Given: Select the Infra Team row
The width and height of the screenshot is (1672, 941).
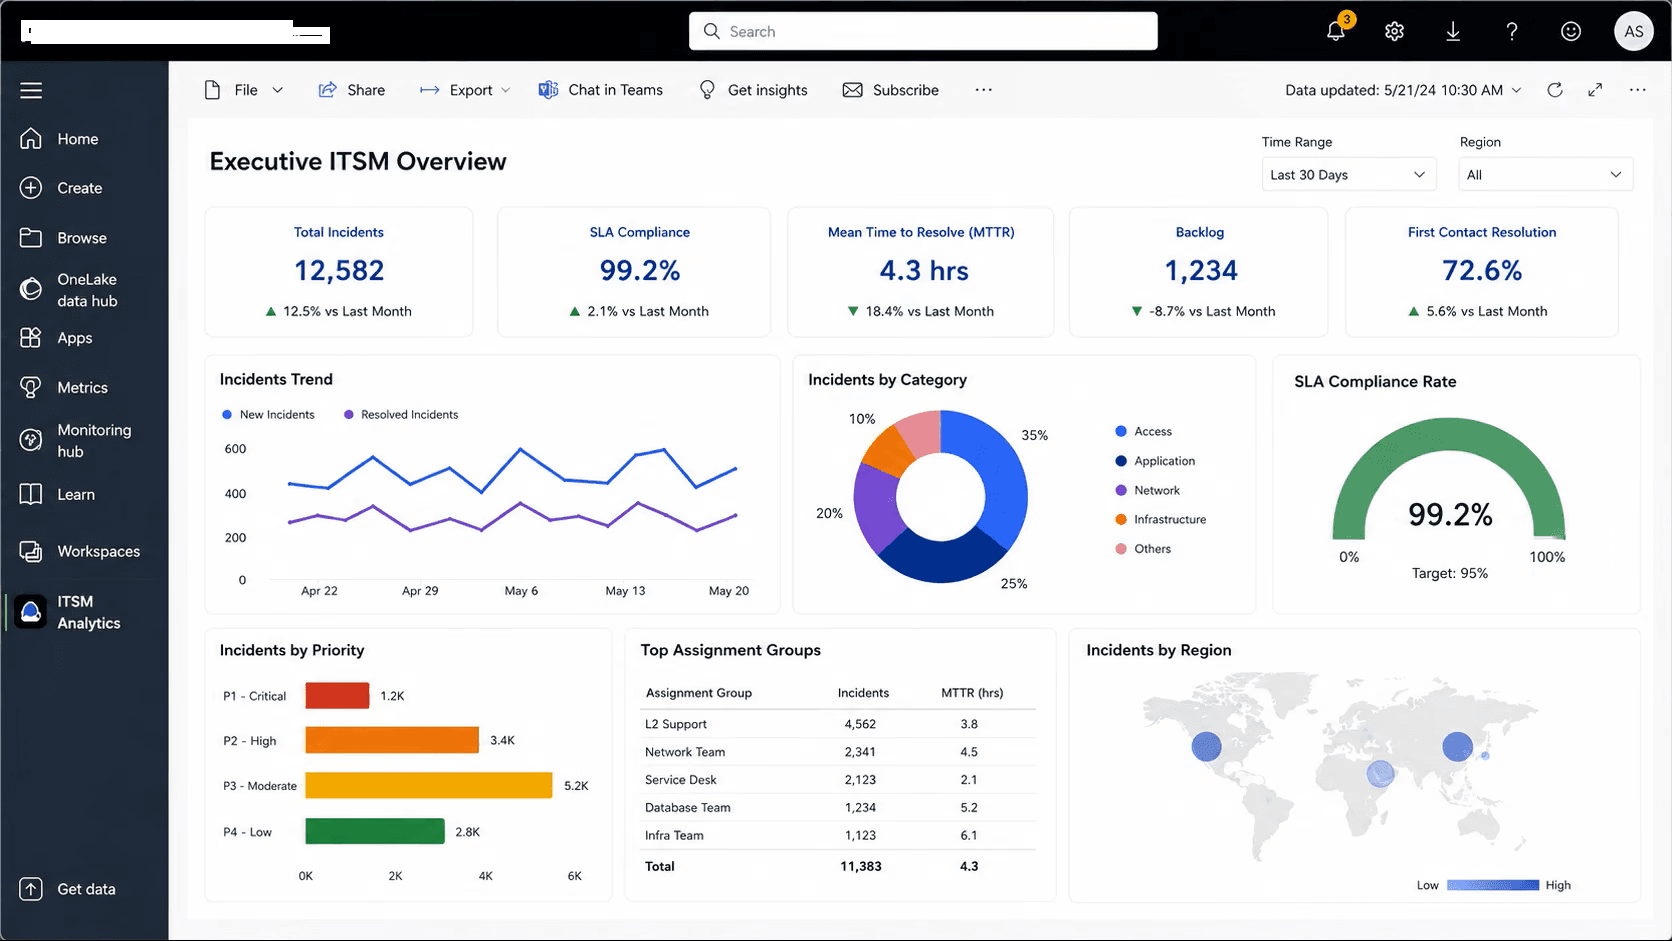Looking at the screenshot, I should [x=838, y=836].
